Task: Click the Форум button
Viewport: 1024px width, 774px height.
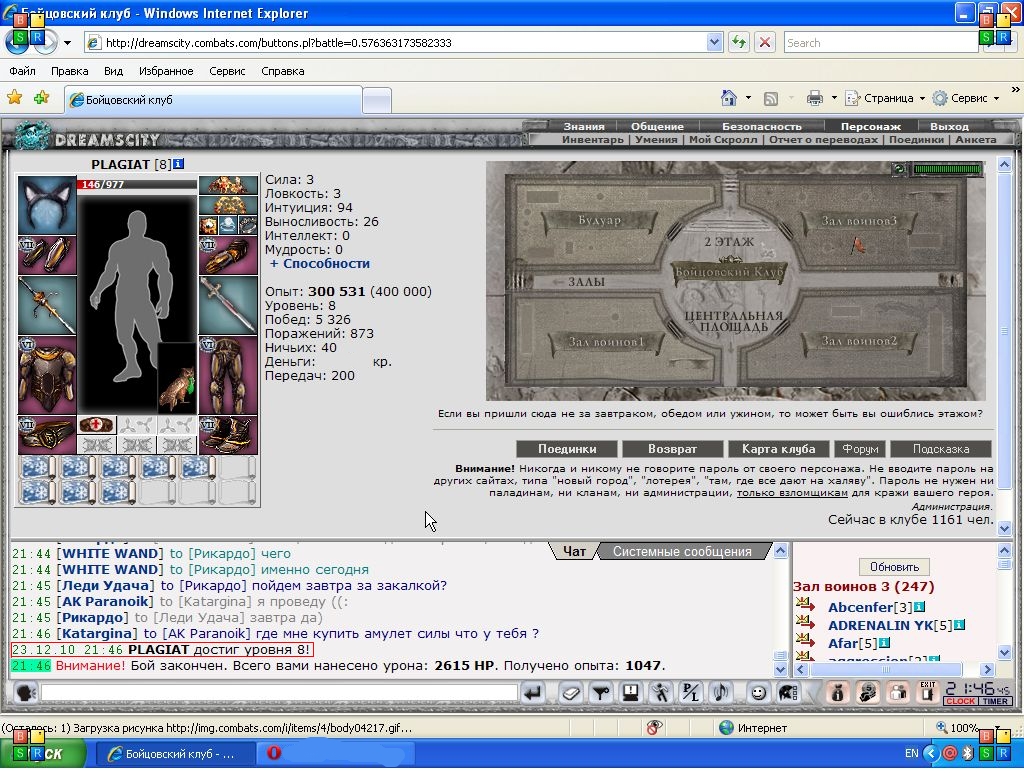Action: 860,449
